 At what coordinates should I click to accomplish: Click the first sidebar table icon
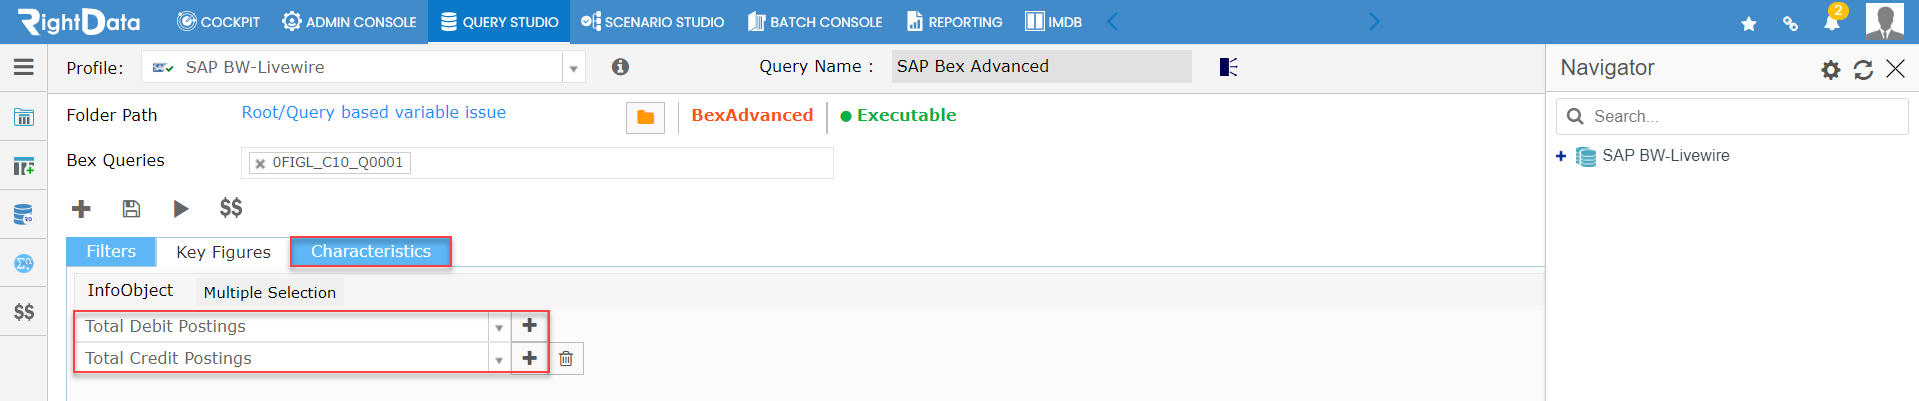pyautogui.click(x=24, y=117)
